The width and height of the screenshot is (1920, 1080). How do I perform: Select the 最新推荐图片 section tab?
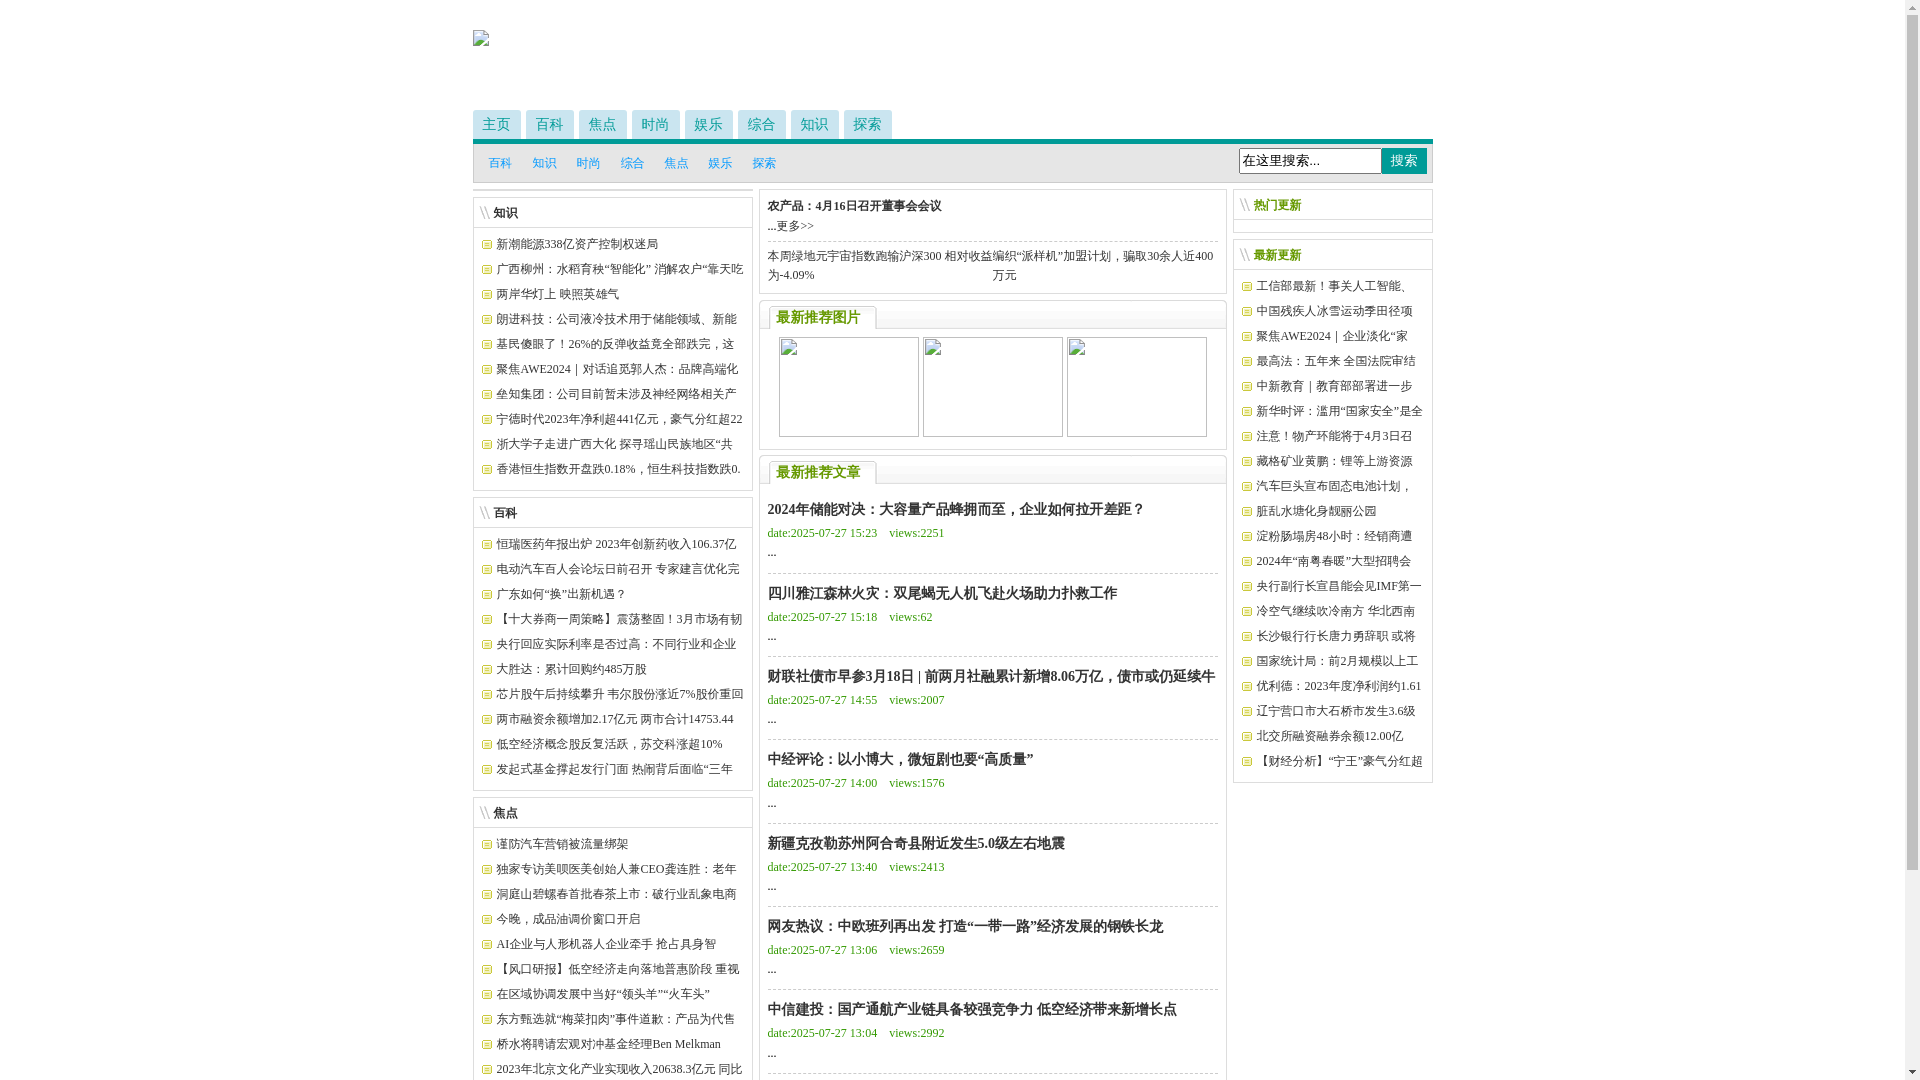tap(818, 317)
